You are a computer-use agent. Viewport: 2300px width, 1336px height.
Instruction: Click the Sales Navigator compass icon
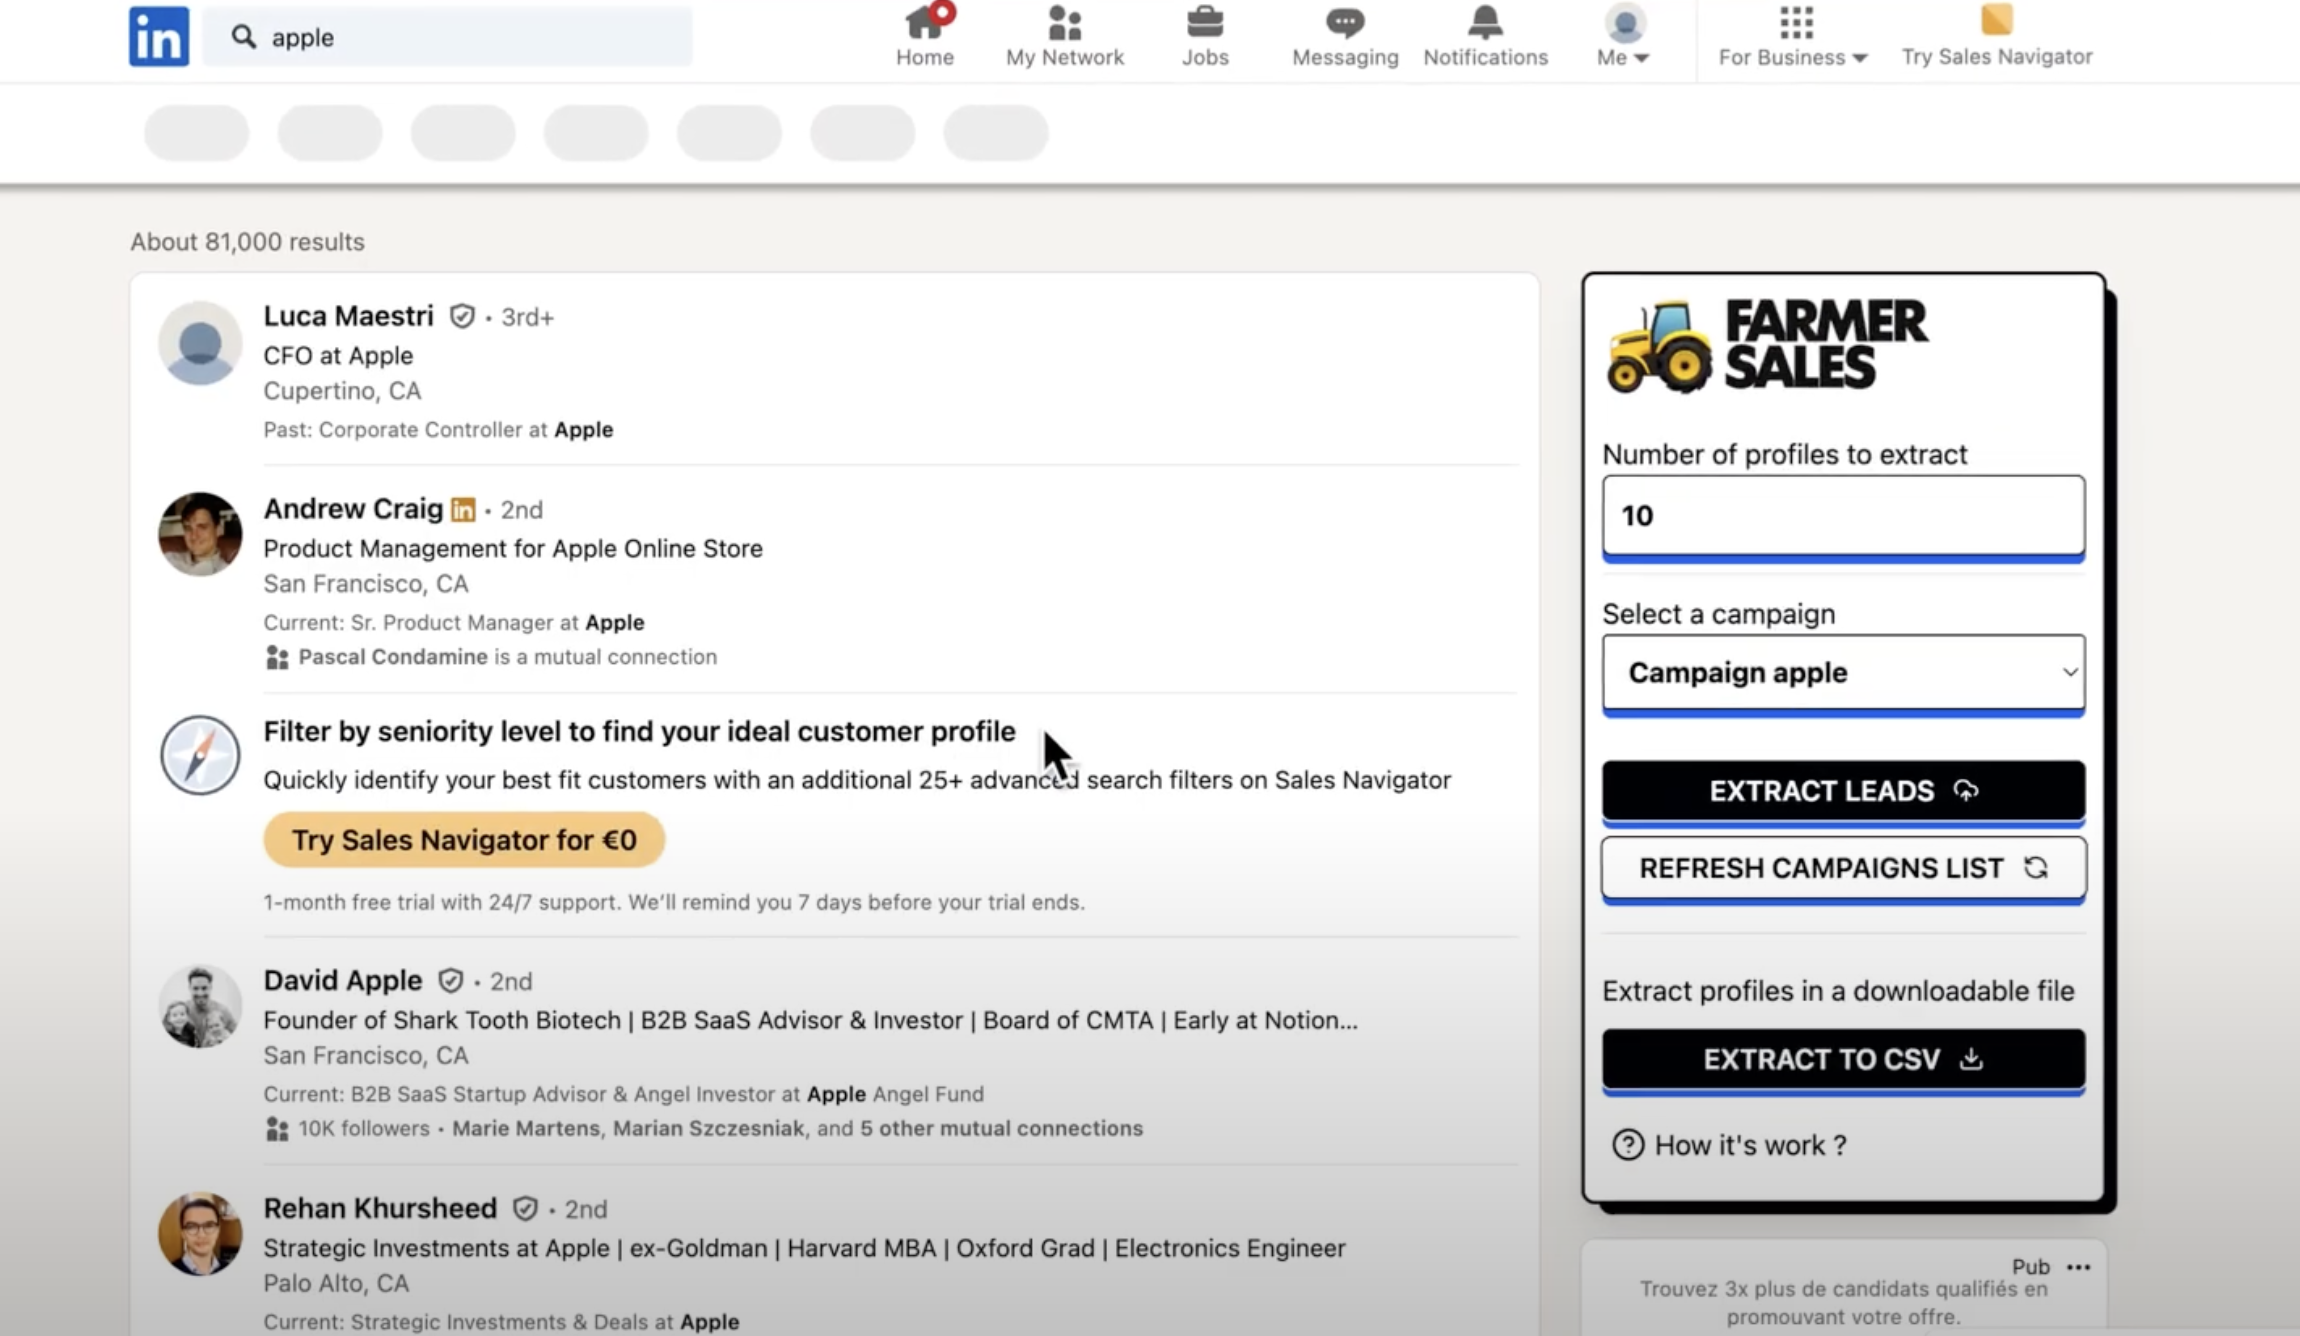click(200, 755)
